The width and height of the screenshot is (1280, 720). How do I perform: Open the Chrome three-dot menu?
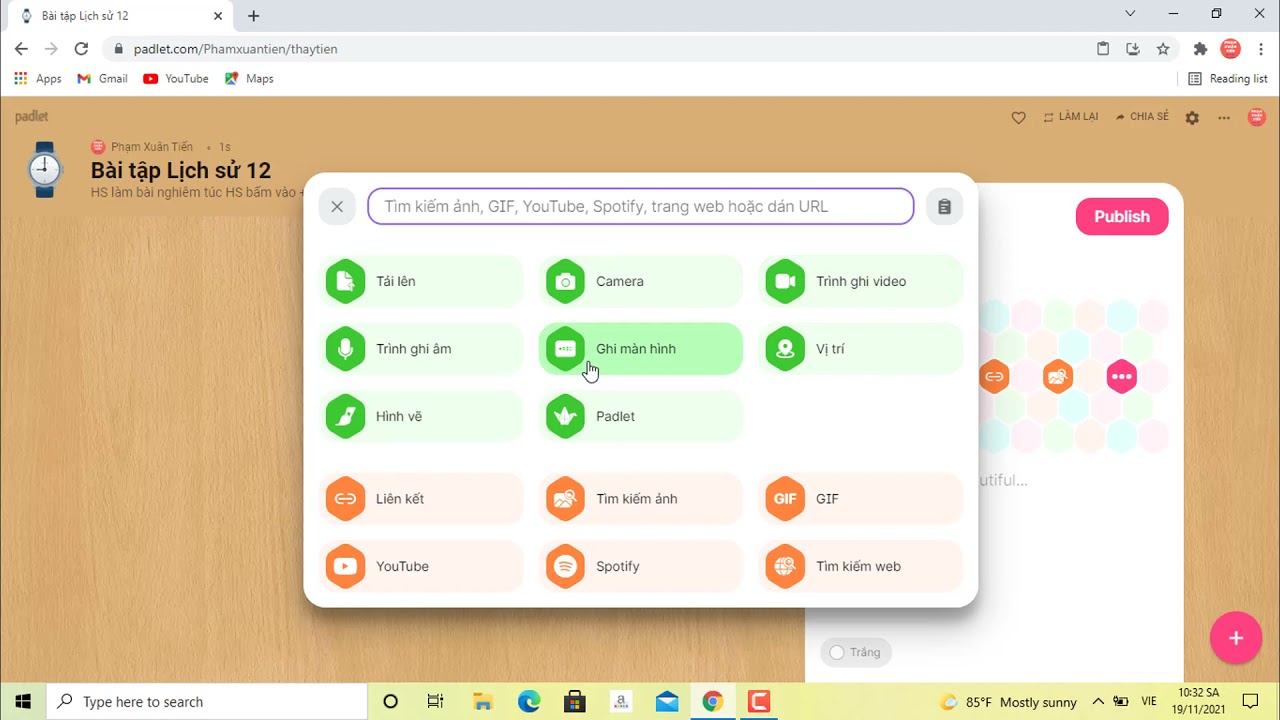click(x=1260, y=48)
